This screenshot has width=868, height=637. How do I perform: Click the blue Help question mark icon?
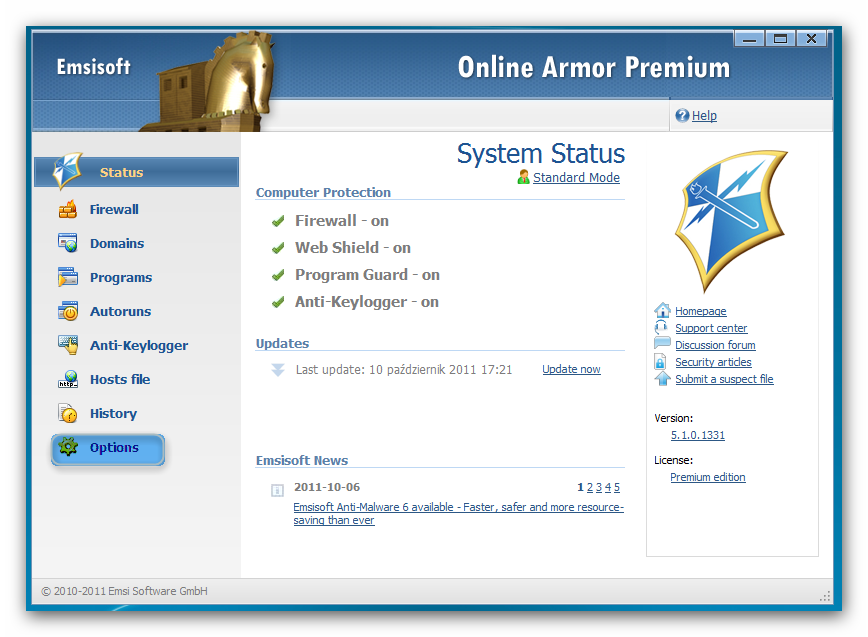682,115
